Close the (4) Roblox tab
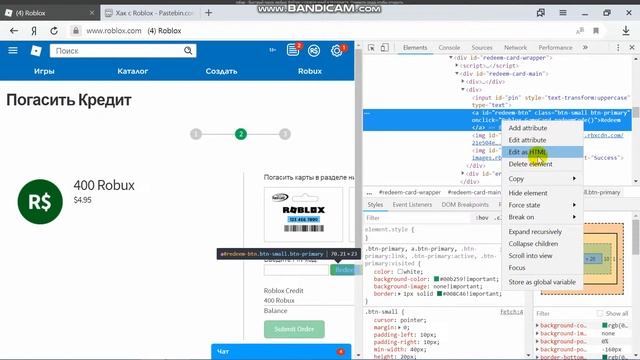The width and height of the screenshot is (640, 360). click(x=92, y=13)
